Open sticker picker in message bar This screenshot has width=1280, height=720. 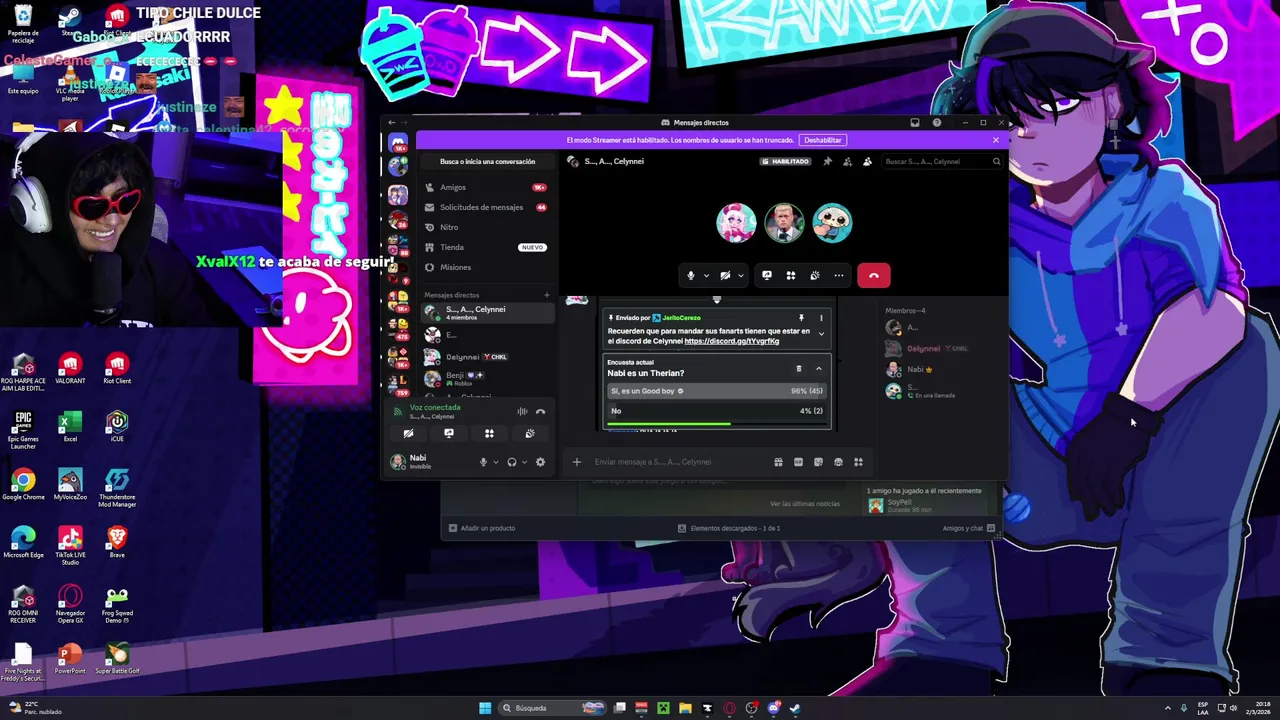(818, 462)
